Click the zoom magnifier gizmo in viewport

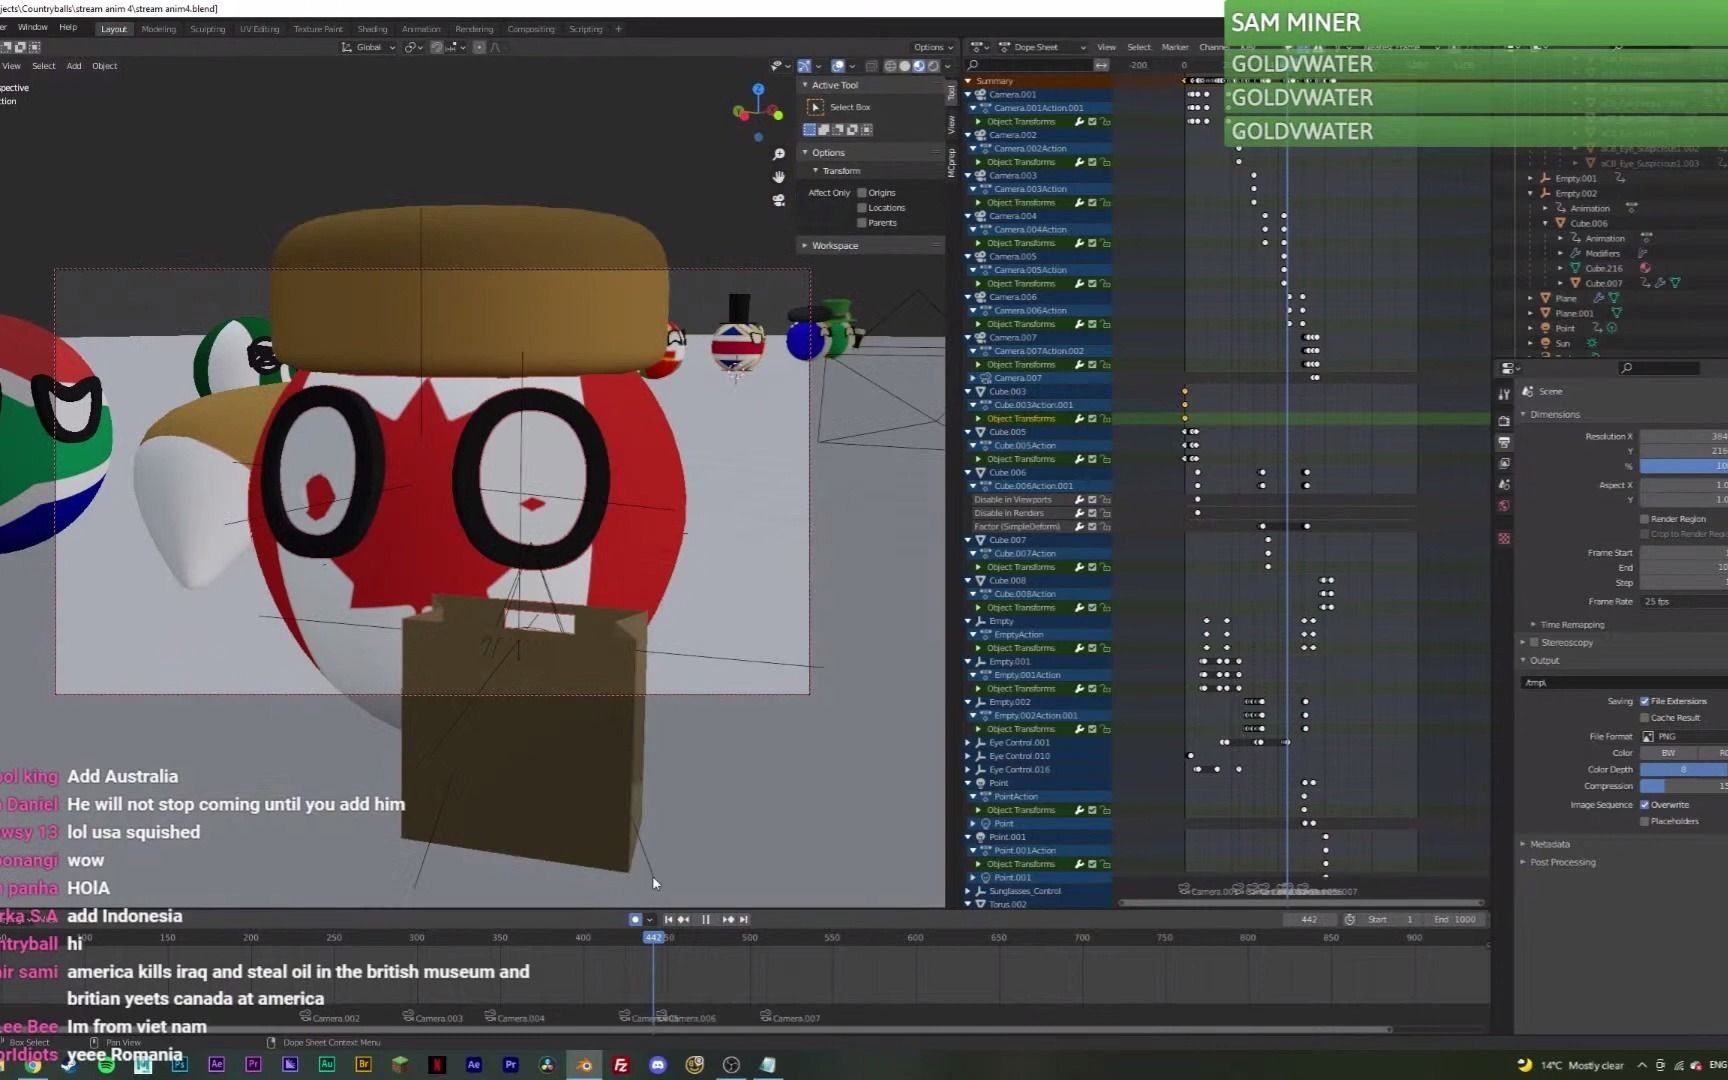point(779,154)
